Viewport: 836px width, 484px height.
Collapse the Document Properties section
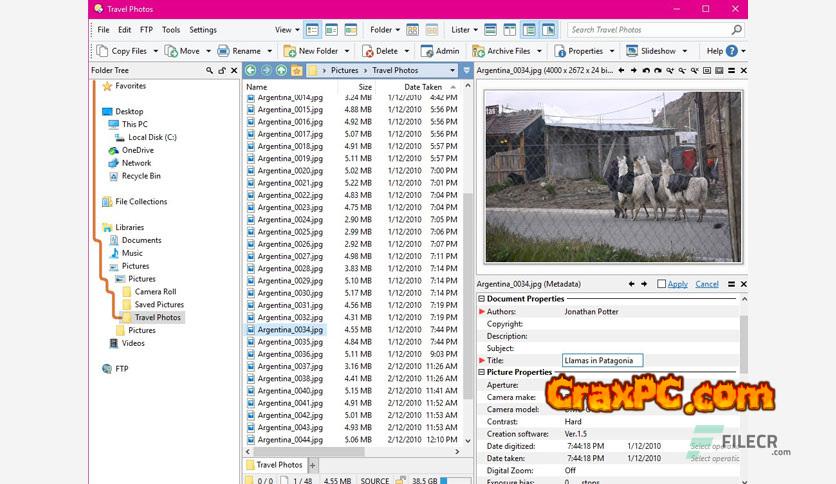(x=482, y=299)
